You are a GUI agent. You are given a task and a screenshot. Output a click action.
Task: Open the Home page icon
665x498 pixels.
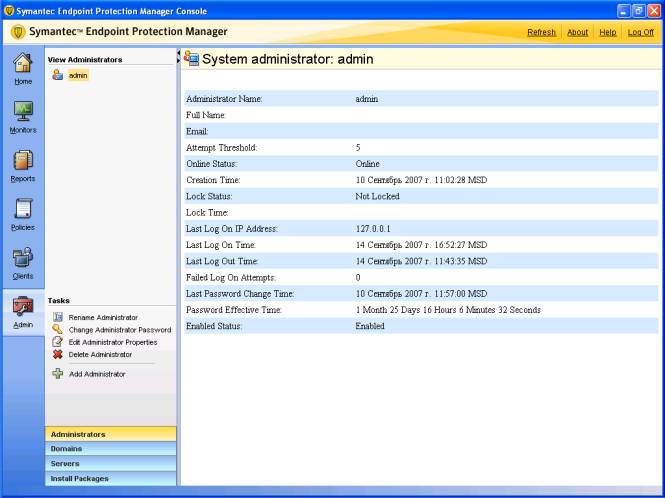pos(22,65)
